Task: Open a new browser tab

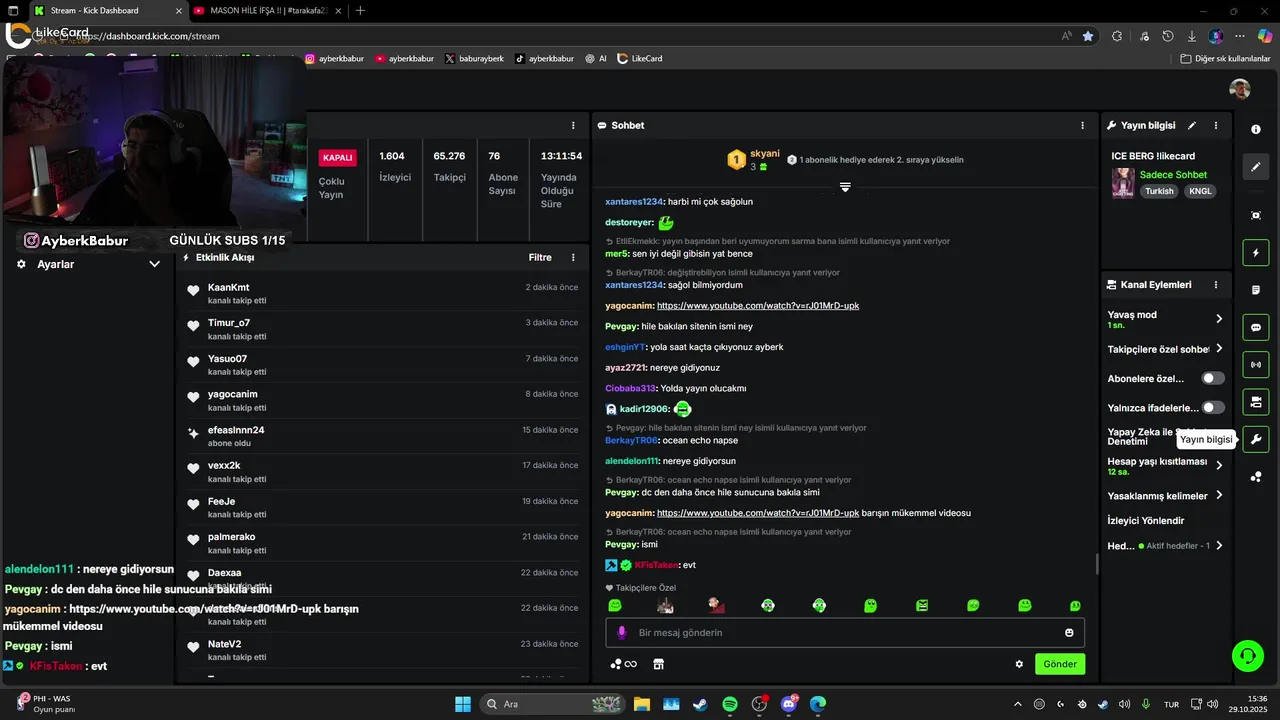Action: click(x=360, y=11)
